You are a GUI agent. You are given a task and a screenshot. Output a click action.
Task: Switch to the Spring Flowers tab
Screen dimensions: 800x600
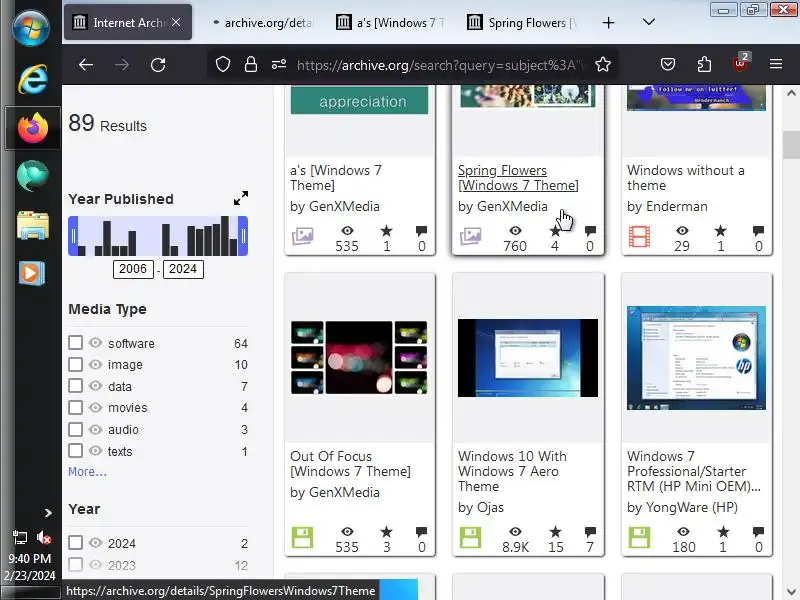[x=522, y=23]
